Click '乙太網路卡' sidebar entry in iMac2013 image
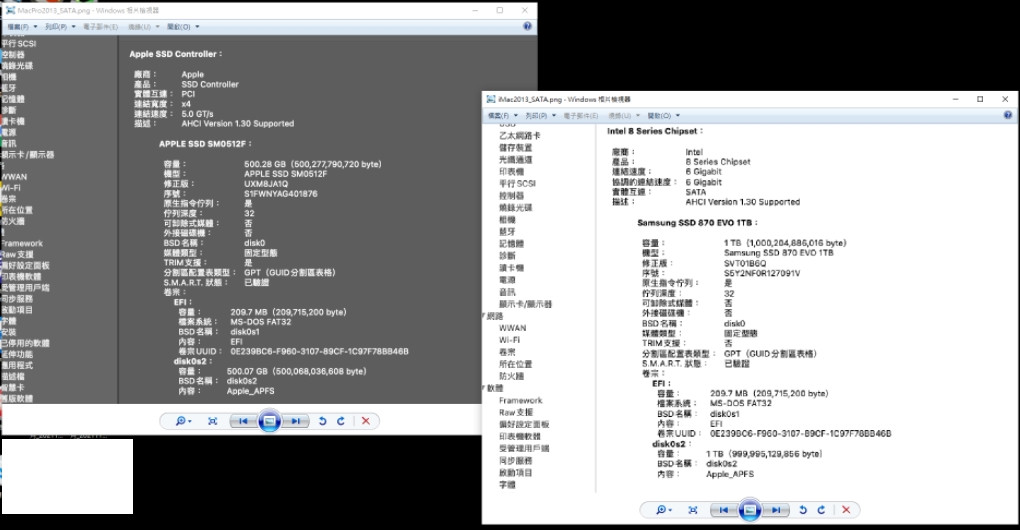 tap(520, 136)
